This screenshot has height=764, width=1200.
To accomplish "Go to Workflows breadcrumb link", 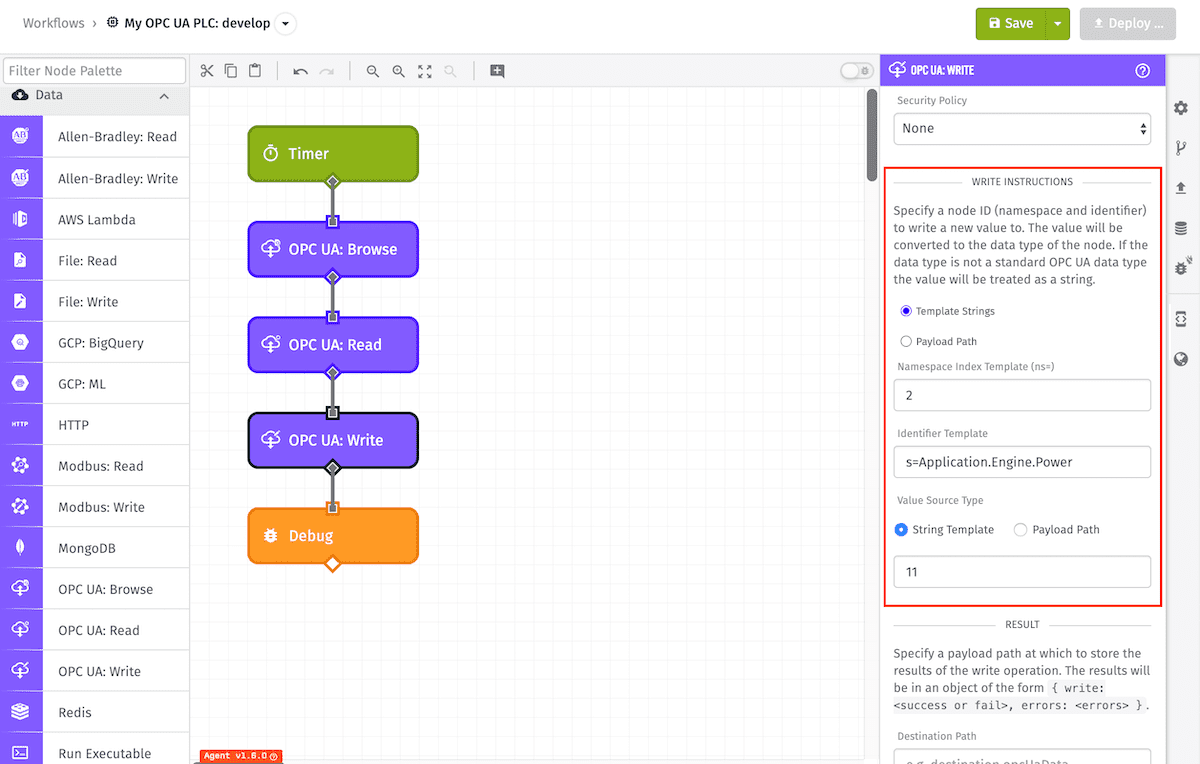I will [x=54, y=23].
